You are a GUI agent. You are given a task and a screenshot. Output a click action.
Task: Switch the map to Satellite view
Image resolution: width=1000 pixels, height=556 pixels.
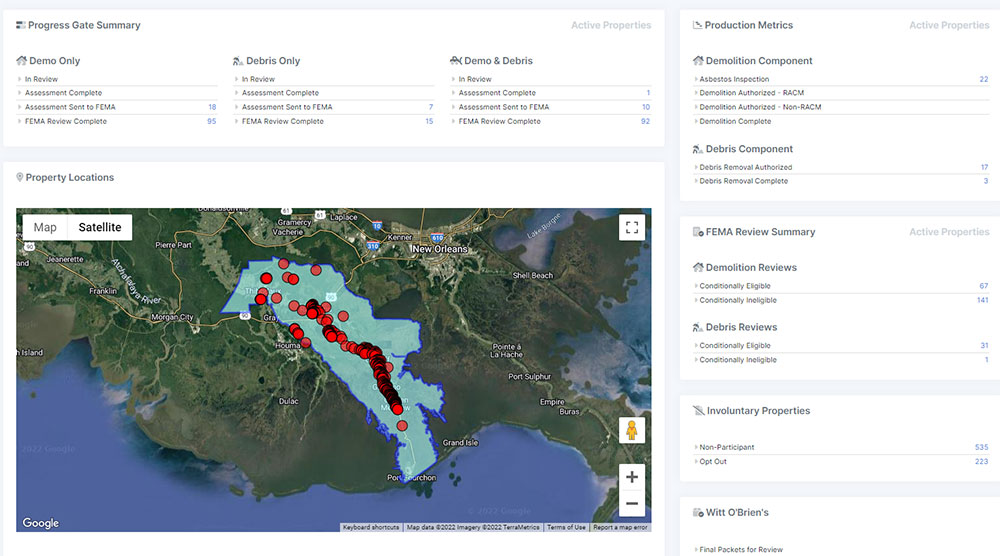[100, 227]
